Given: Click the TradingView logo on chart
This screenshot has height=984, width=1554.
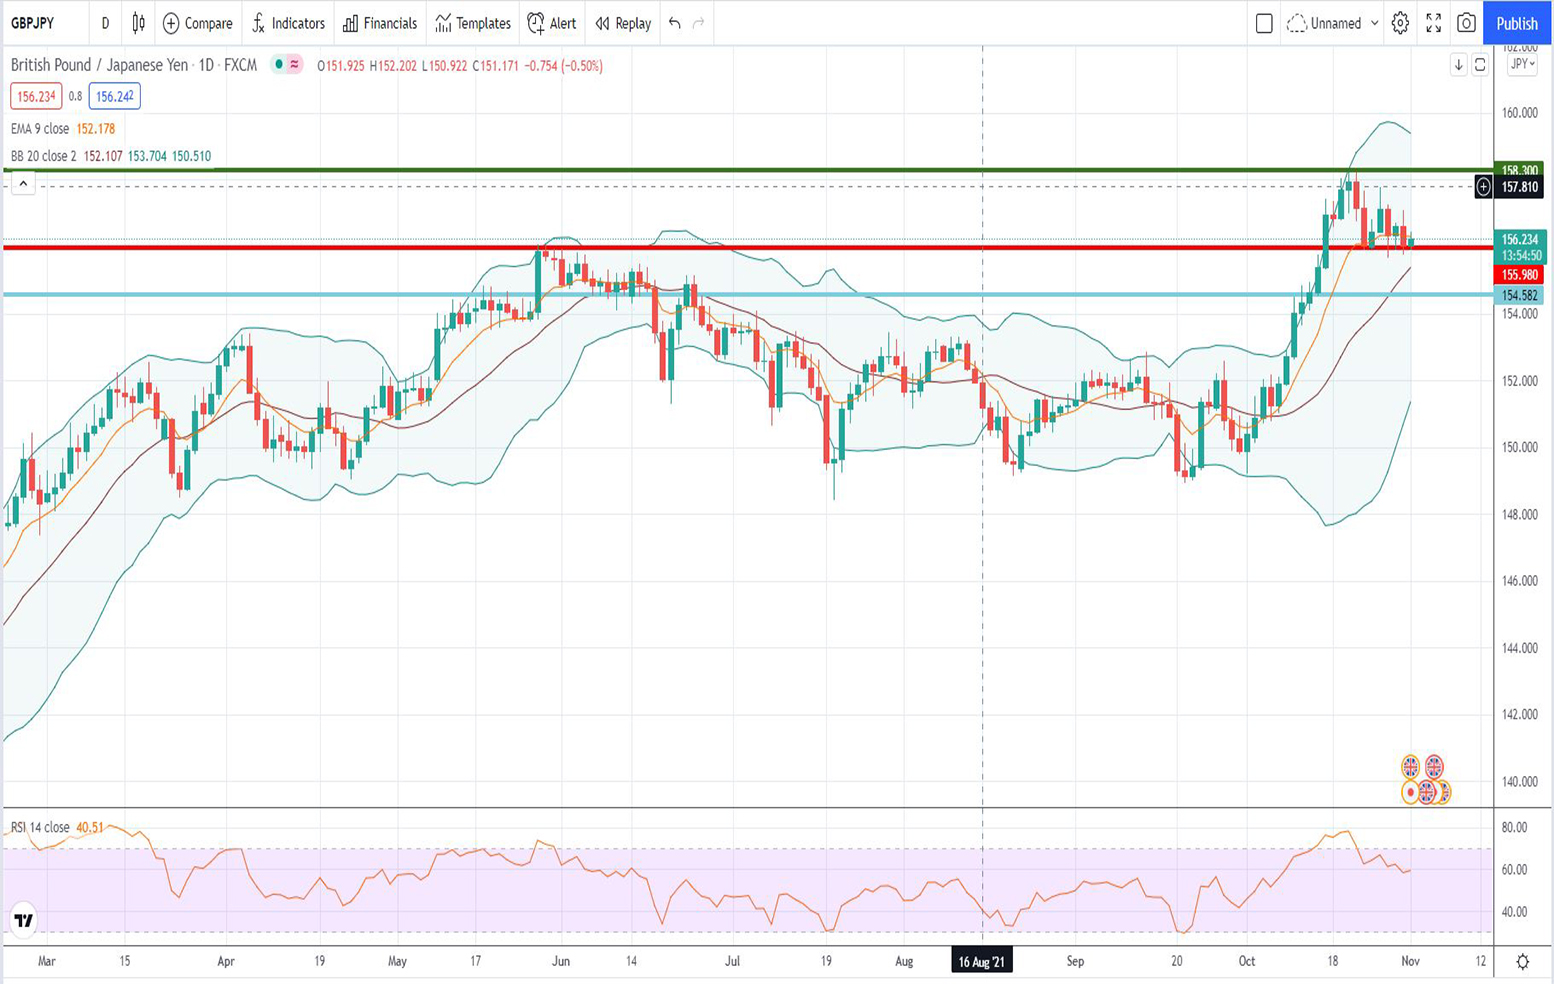Looking at the screenshot, I should click(24, 920).
